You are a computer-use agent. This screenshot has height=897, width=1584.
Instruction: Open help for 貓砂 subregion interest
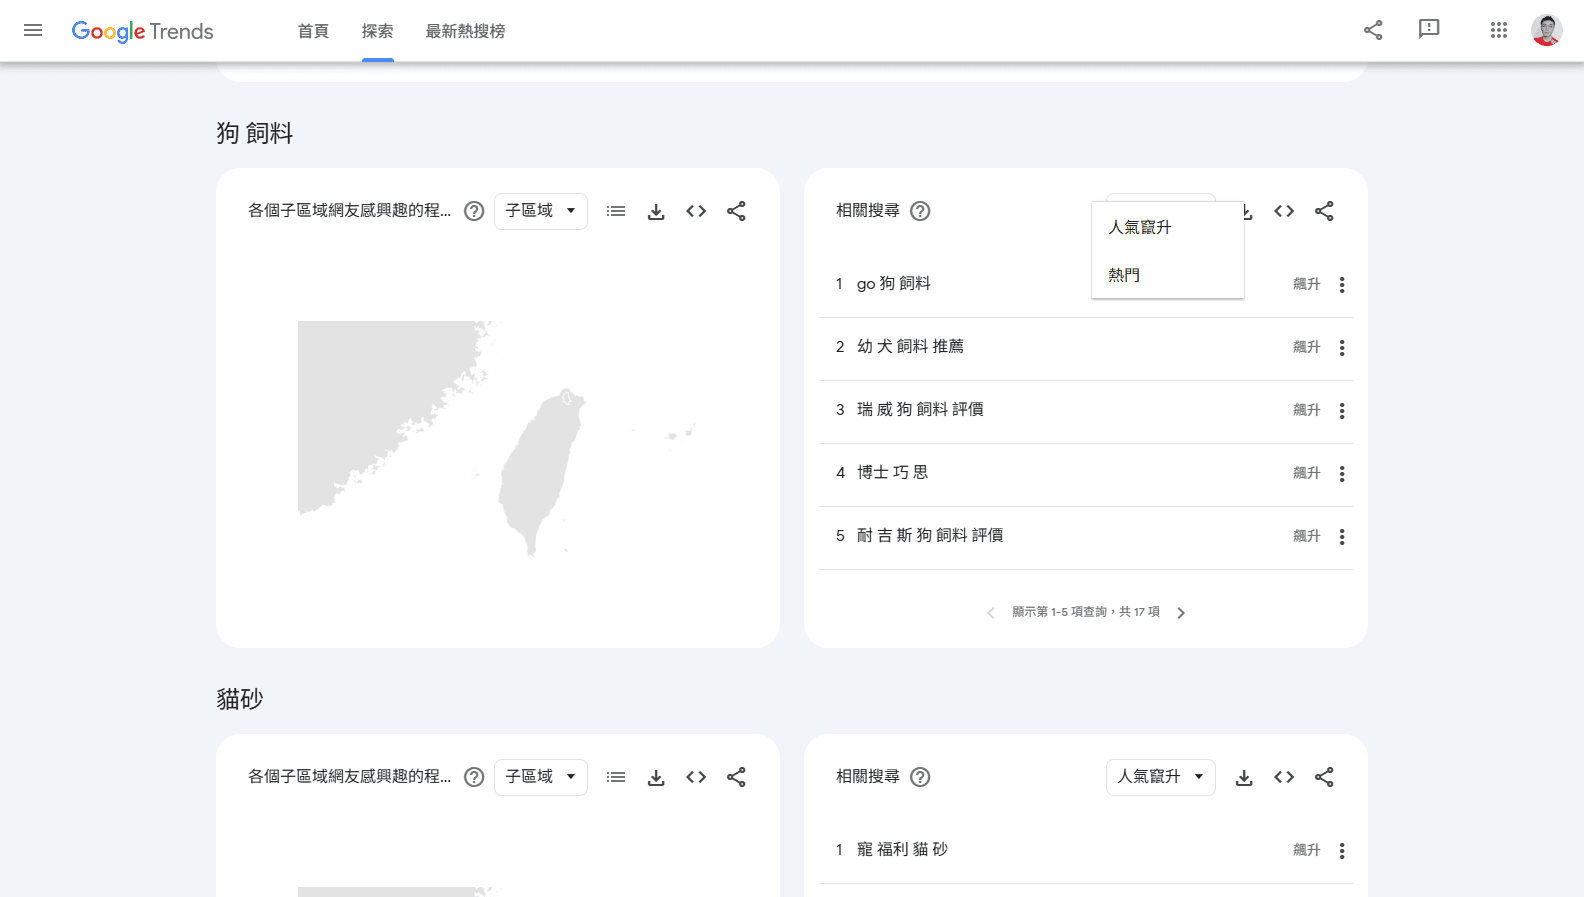coord(475,777)
